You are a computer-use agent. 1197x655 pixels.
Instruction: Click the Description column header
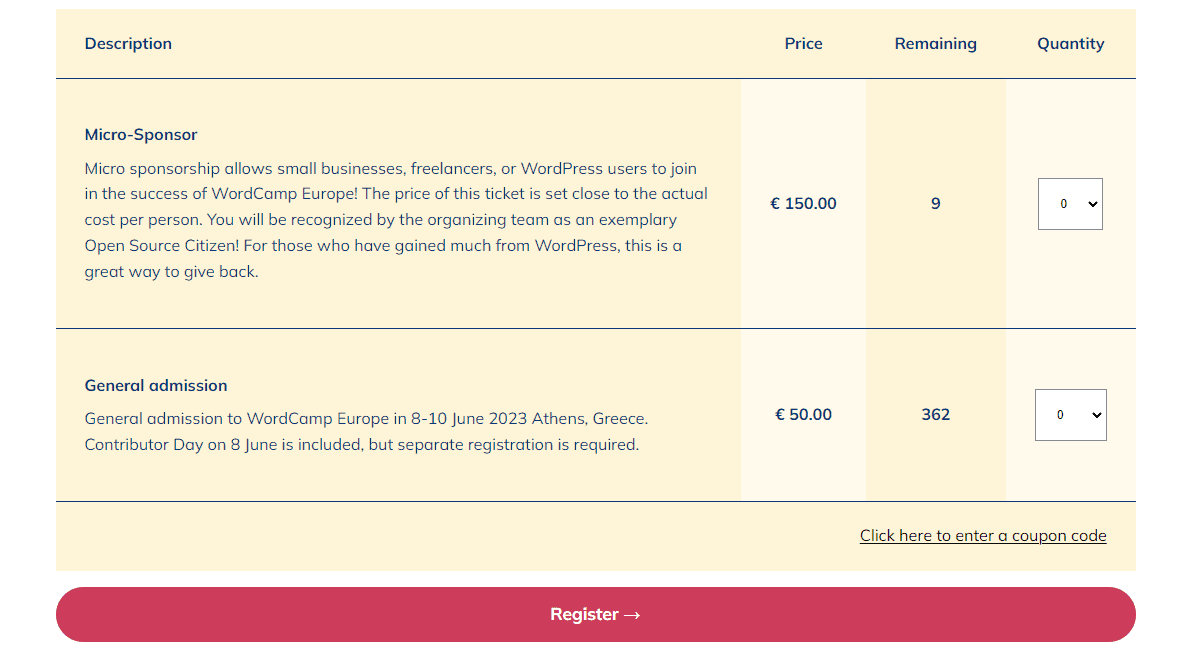pos(128,44)
